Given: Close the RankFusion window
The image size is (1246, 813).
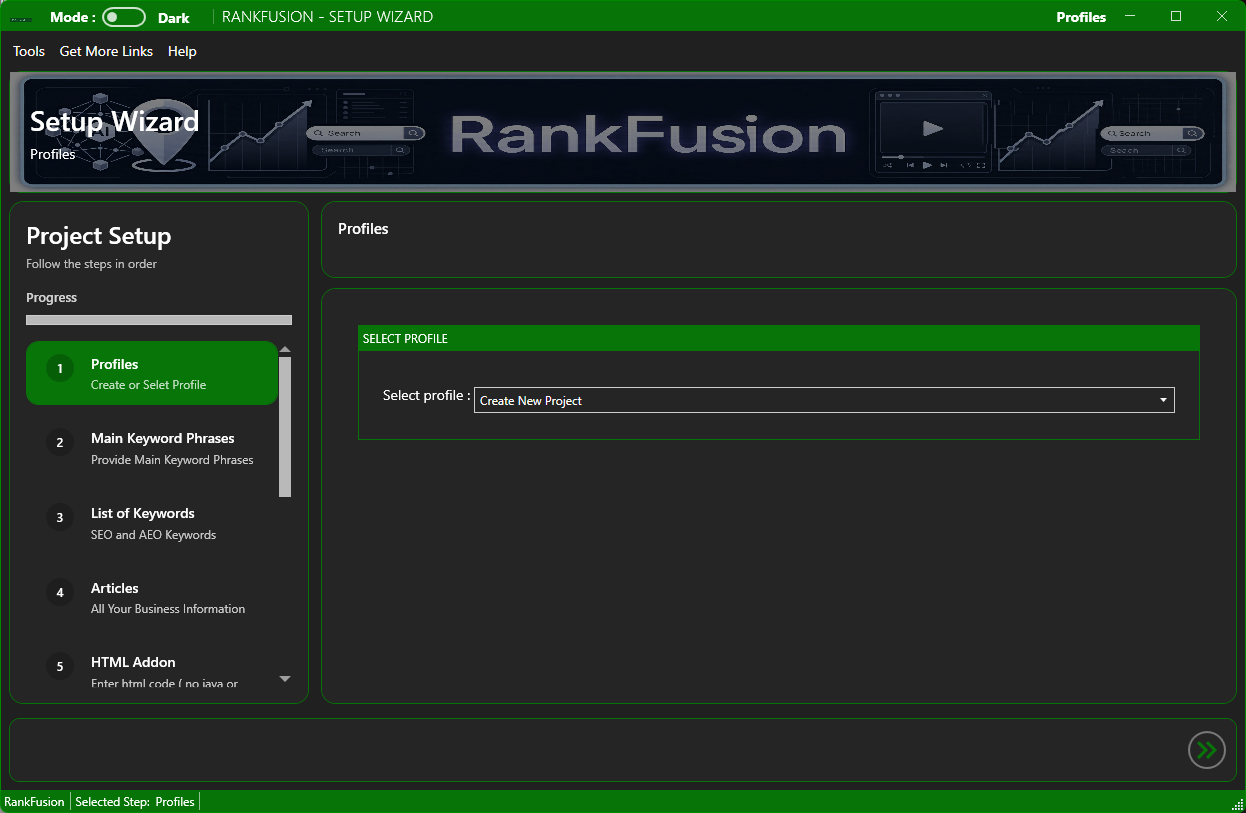Looking at the screenshot, I should click(1221, 16).
